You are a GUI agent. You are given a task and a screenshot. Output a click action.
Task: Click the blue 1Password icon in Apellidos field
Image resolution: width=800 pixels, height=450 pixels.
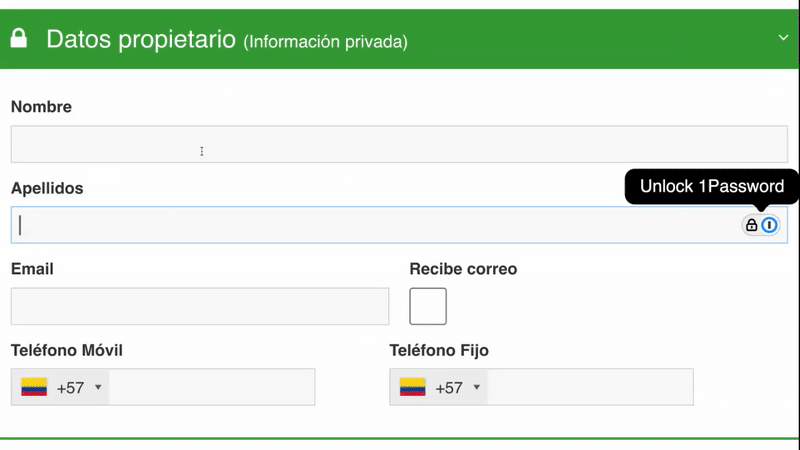pos(769,225)
